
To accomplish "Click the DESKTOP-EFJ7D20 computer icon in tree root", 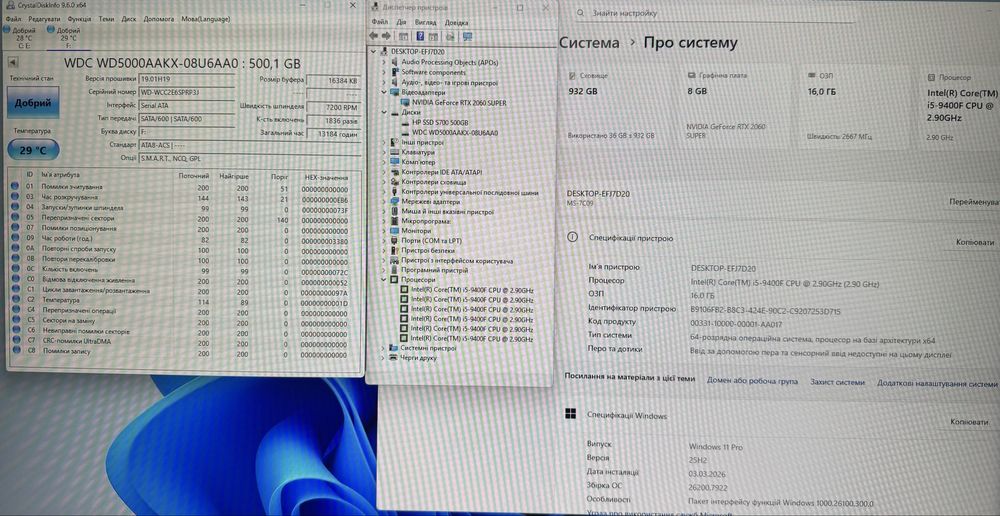I will (384, 51).
